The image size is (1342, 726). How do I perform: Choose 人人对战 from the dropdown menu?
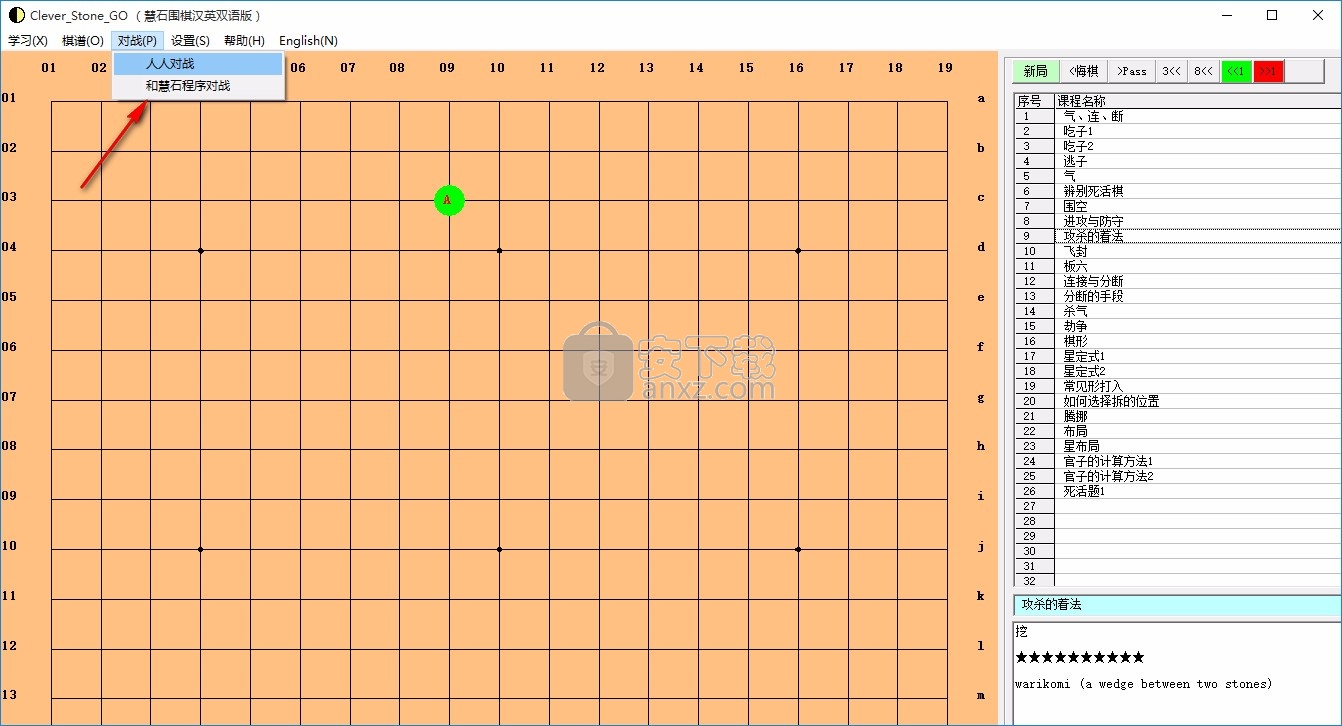click(x=199, y=64)
